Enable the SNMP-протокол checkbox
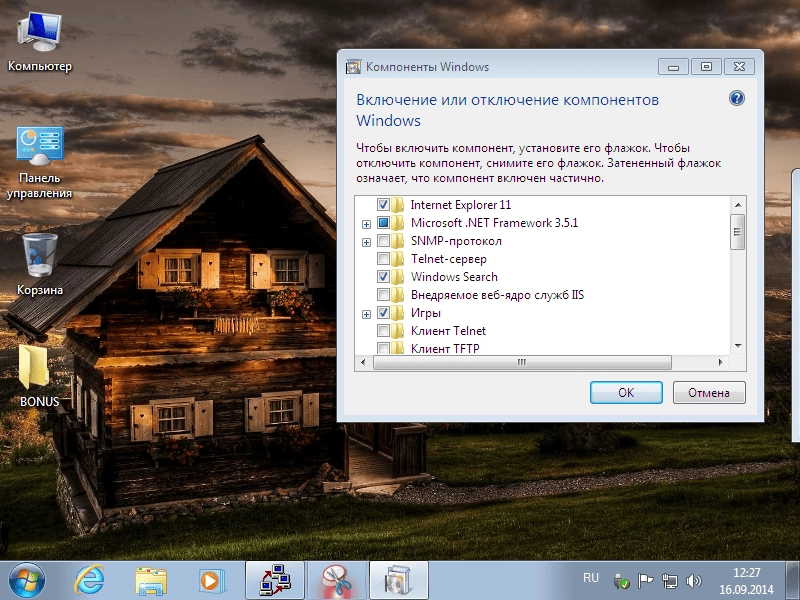This screenshot has height=600, width=800. [383, 241]
